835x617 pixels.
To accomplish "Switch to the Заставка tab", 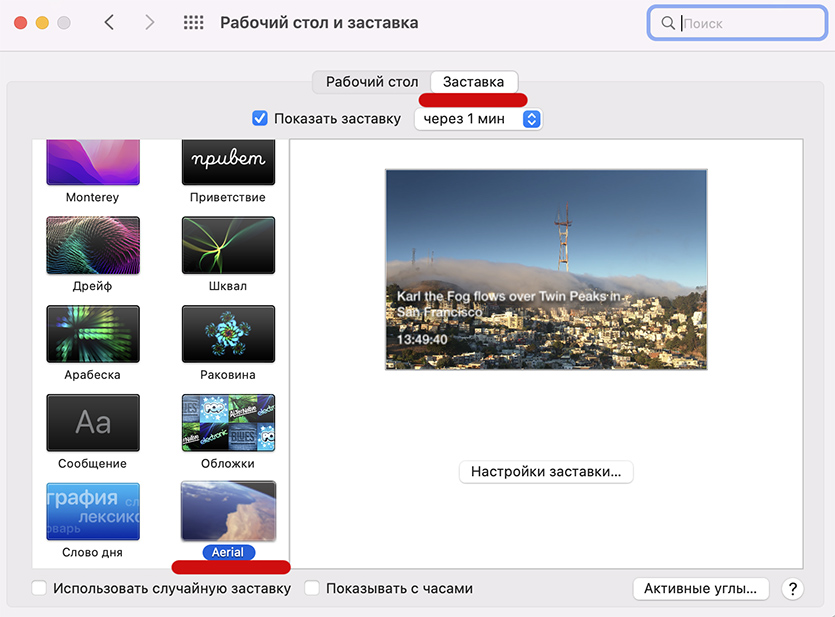I will pyautogui.click(x=473, y=82).
